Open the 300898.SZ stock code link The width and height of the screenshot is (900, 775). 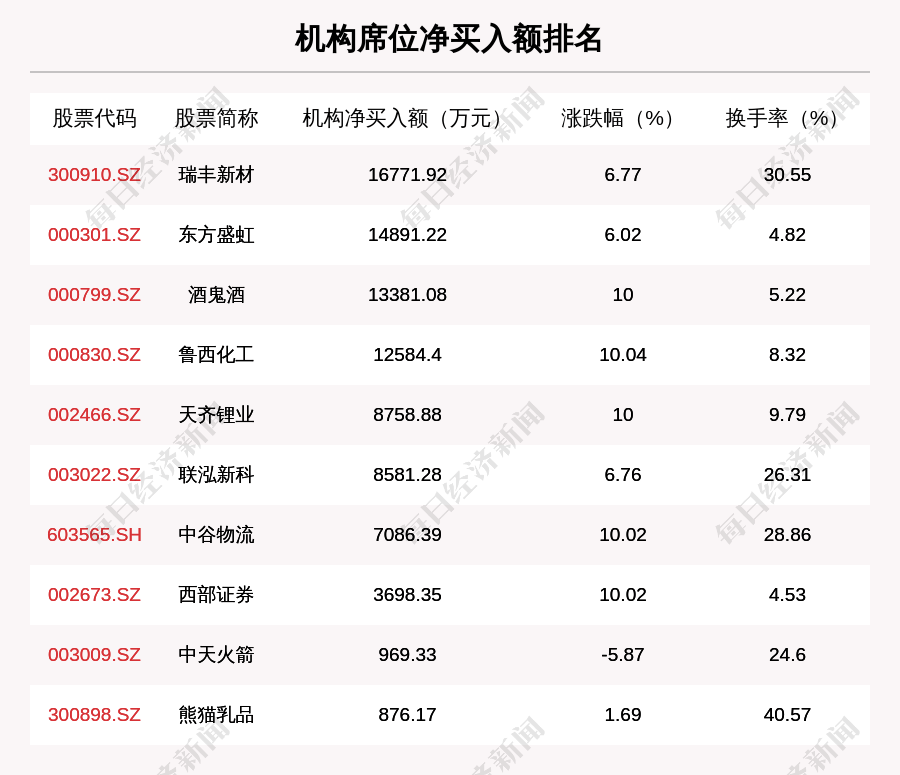(x=94, y=715)
